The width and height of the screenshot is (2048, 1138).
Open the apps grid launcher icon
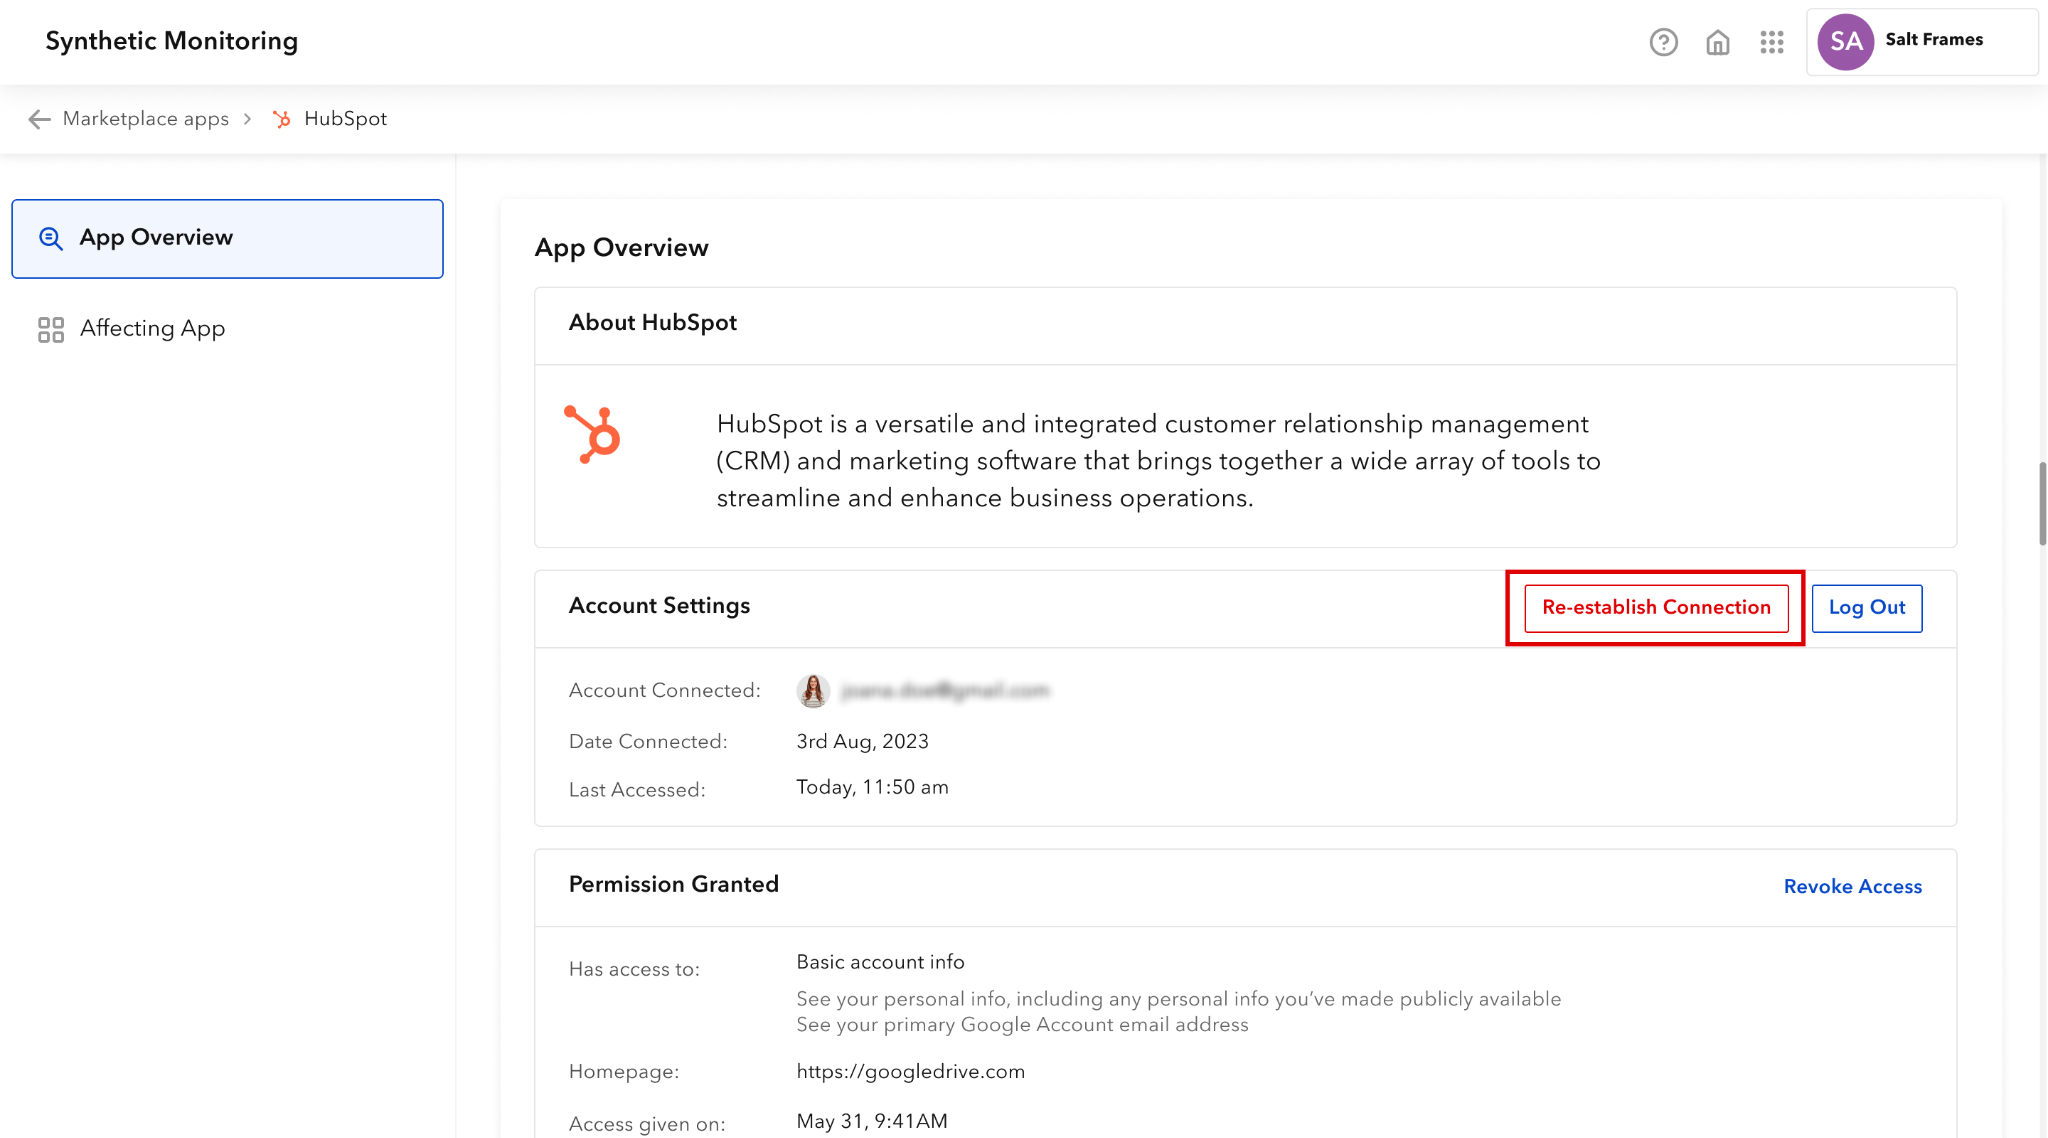[x=1772, y=42]
